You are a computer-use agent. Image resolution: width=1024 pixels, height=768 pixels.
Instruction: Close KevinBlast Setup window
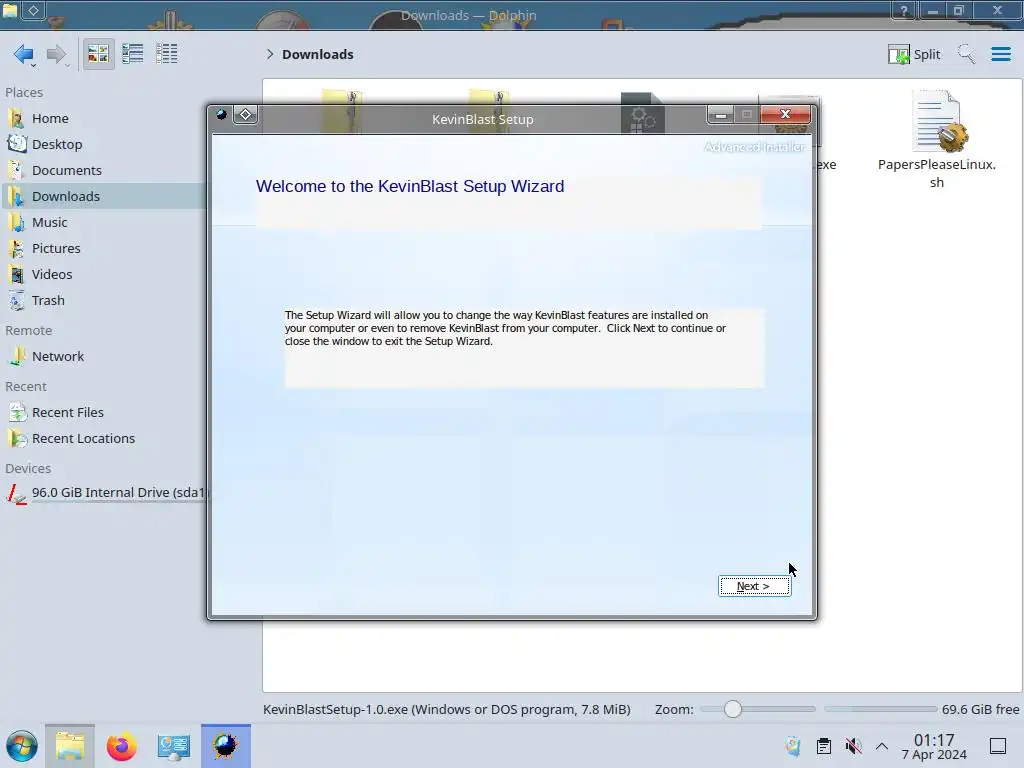pos(786,115)
